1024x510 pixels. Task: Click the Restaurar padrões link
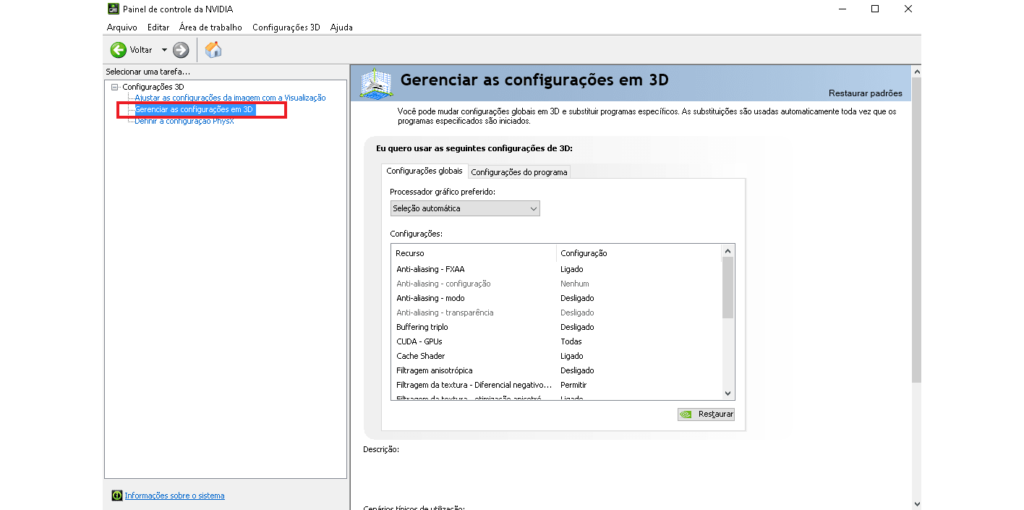pos(865,93)
